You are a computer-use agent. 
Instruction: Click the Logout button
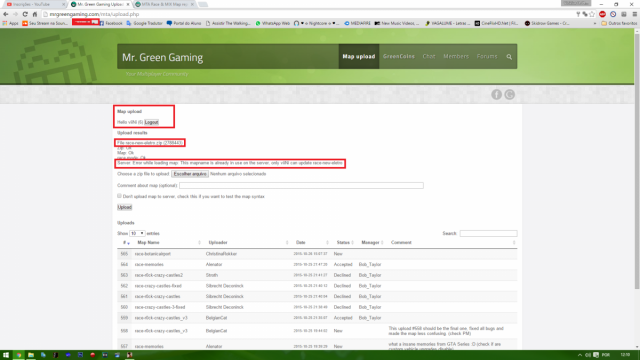coord(151,122)
